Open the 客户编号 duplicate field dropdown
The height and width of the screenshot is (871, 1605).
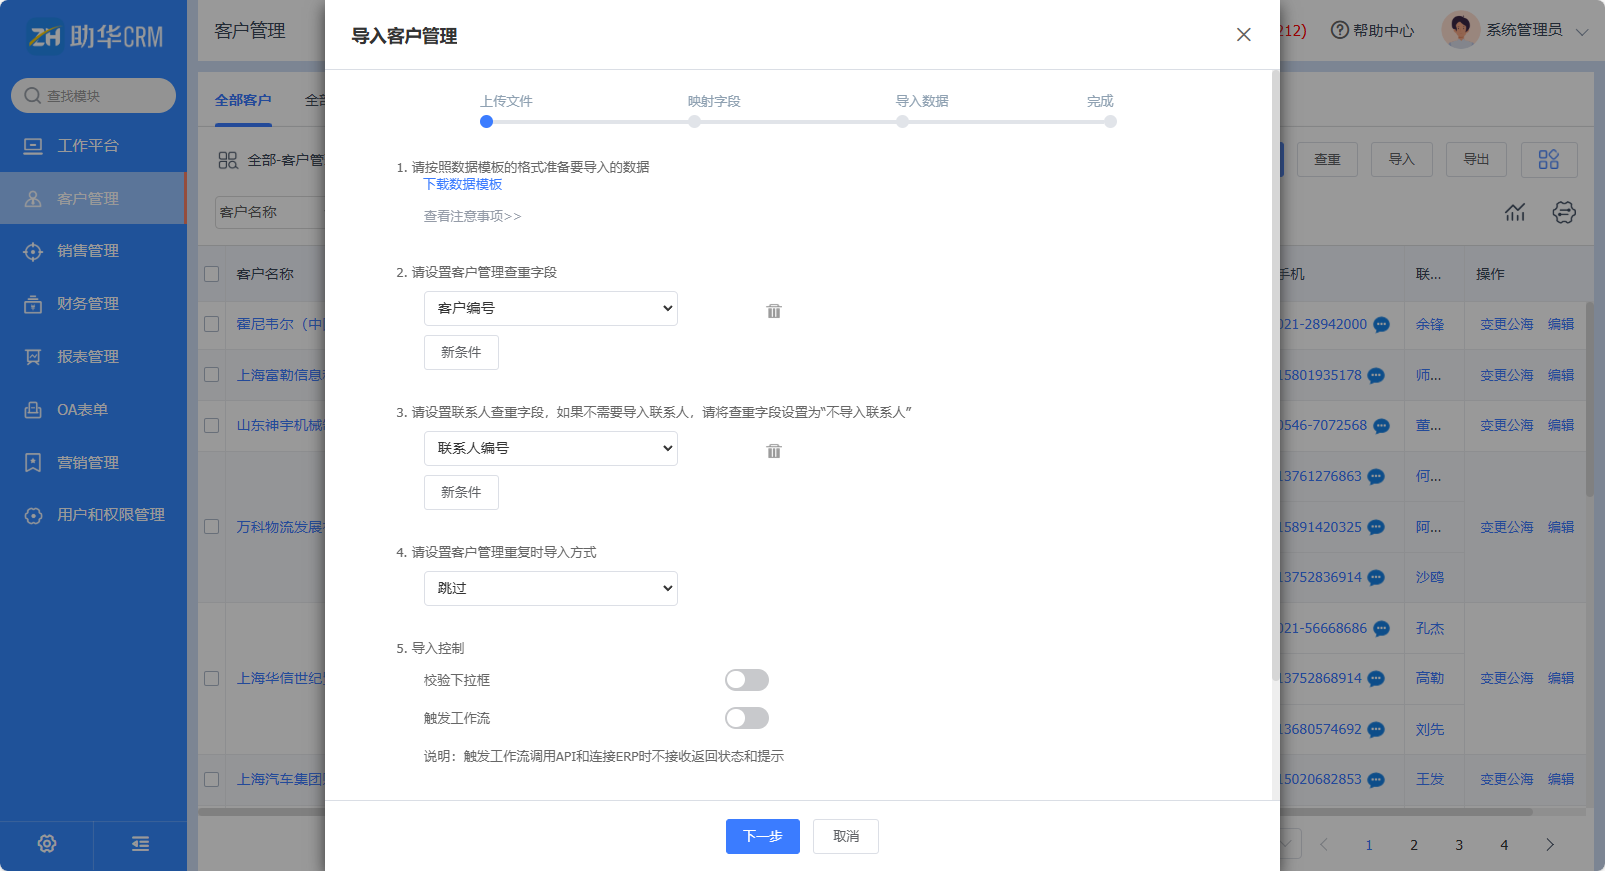tap(550, 308)
